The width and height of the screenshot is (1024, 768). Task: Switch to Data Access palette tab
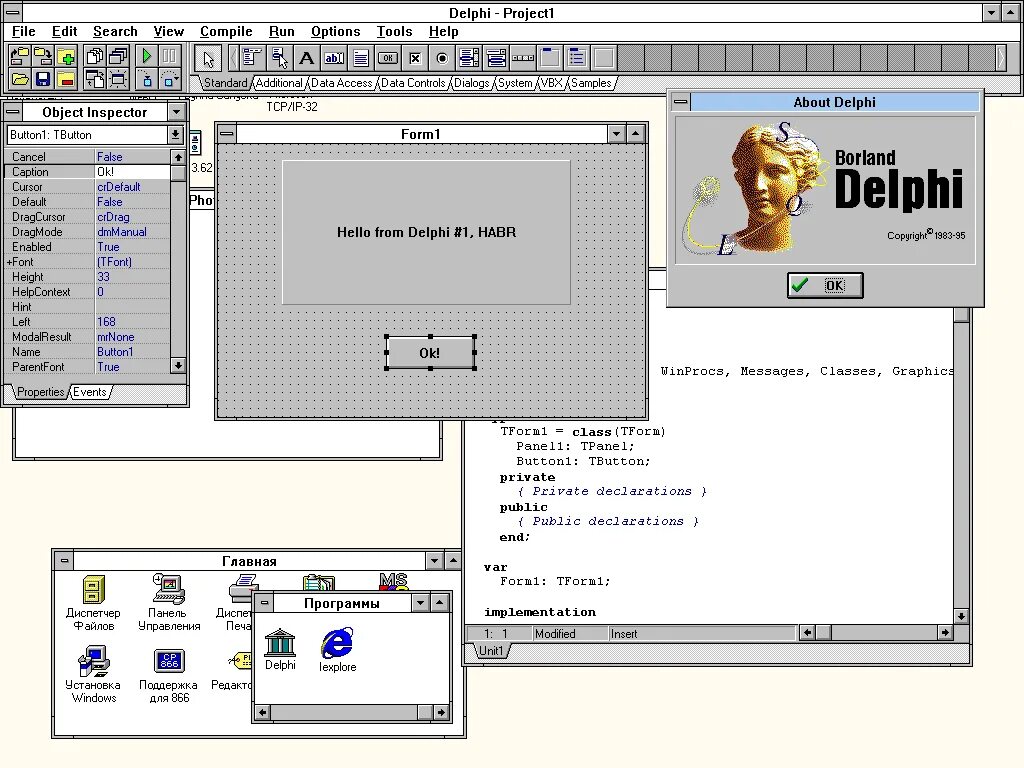pyautogui.click(x=342, y=83)
